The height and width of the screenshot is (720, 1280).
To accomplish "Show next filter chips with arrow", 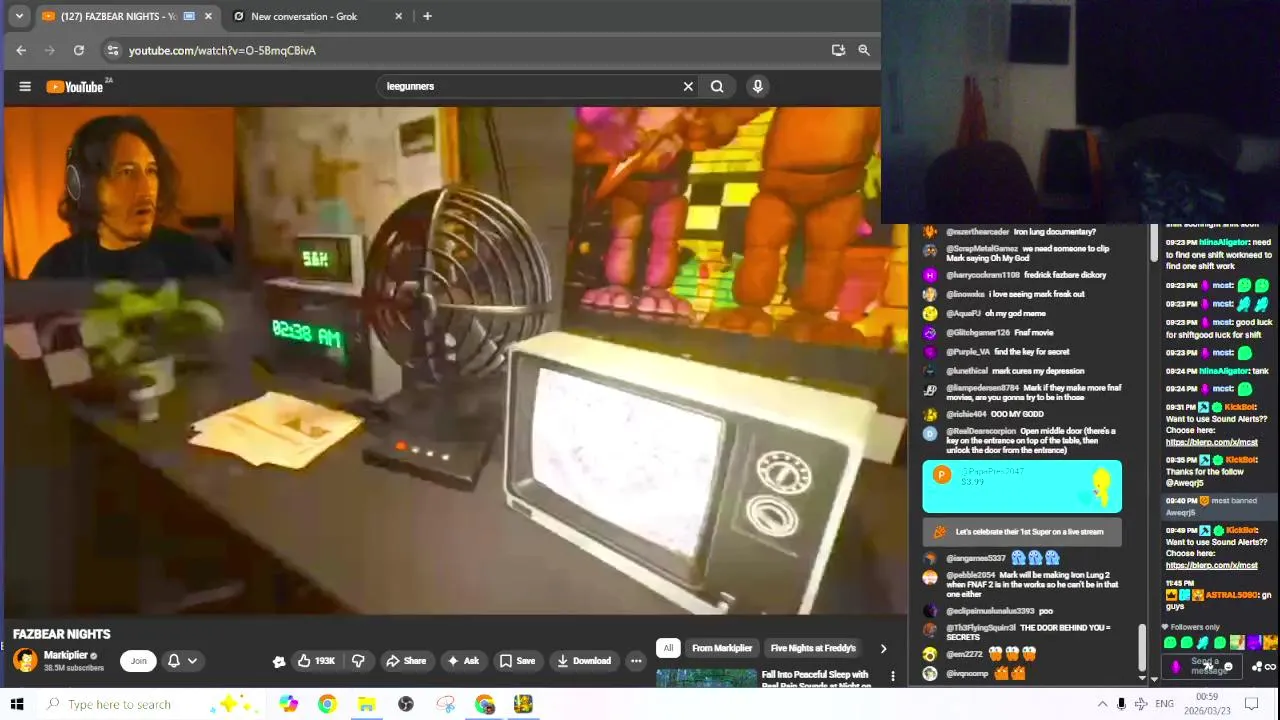I will (x=883, y=649).
